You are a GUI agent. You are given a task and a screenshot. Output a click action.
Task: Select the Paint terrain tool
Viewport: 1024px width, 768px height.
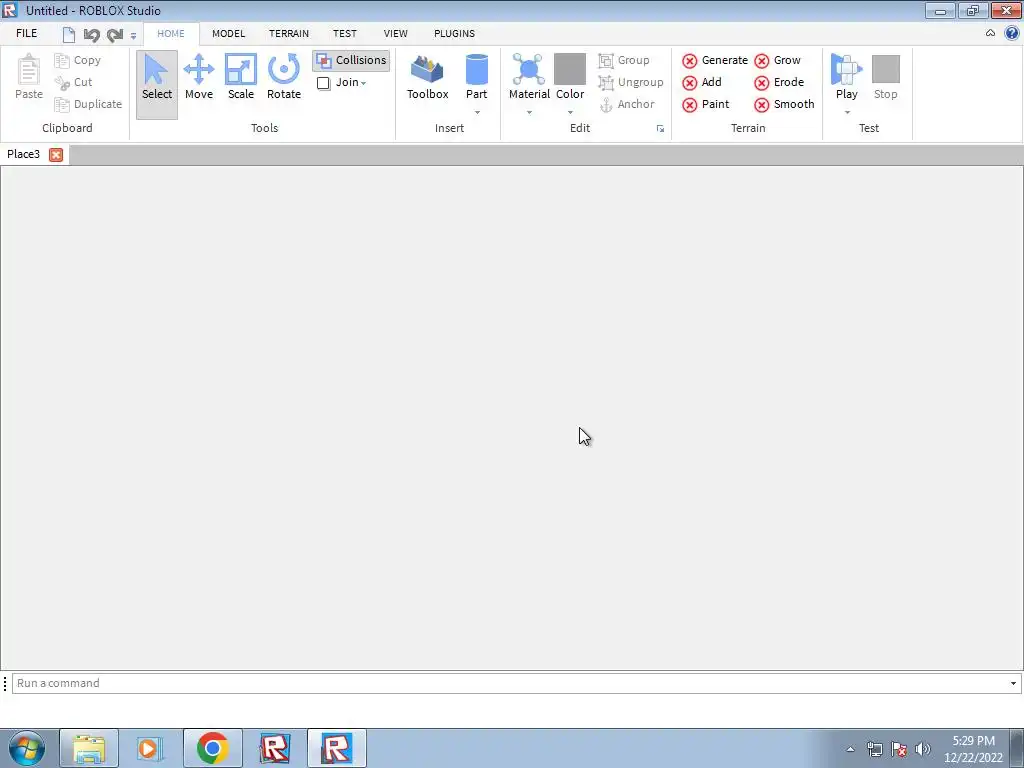pyautogui.click(x=705, y=104)
